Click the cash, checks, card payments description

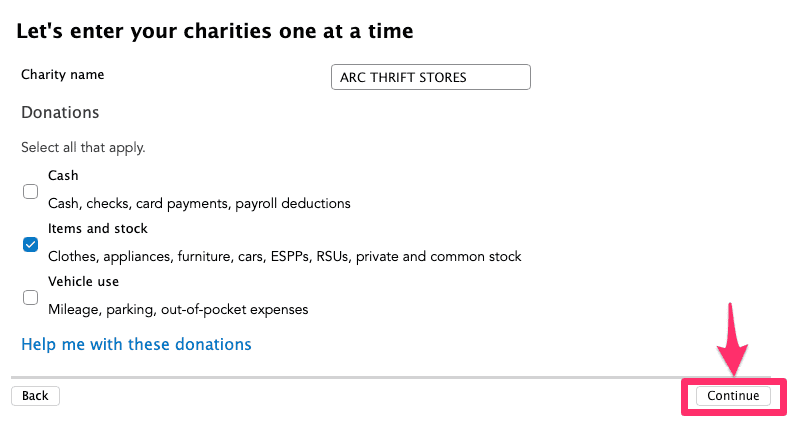[x=199, y=203]
